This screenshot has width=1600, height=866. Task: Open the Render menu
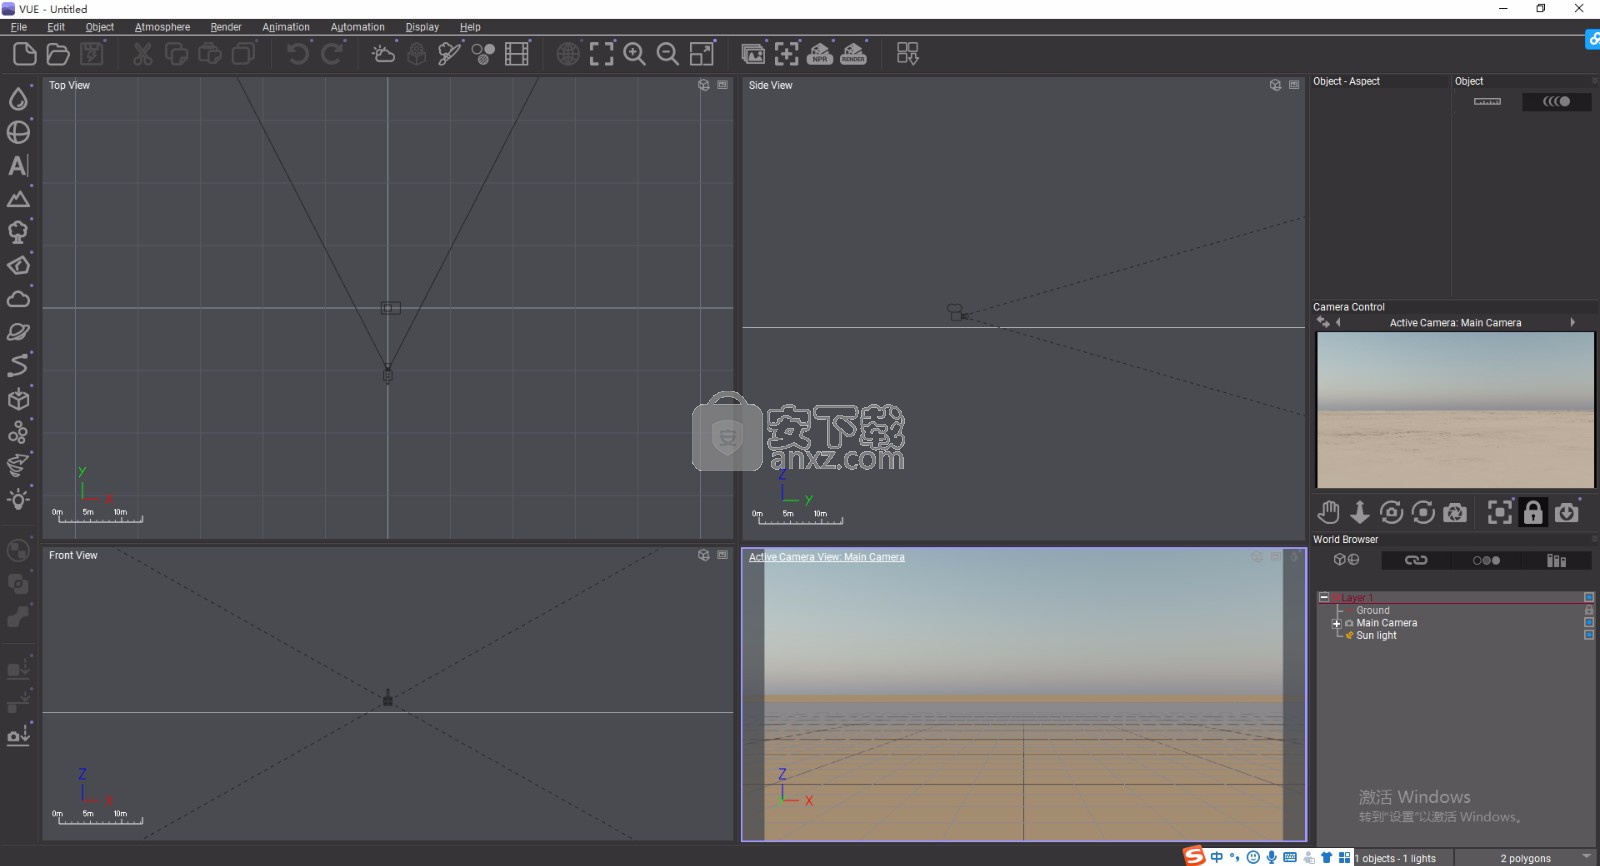coord(226,27)
